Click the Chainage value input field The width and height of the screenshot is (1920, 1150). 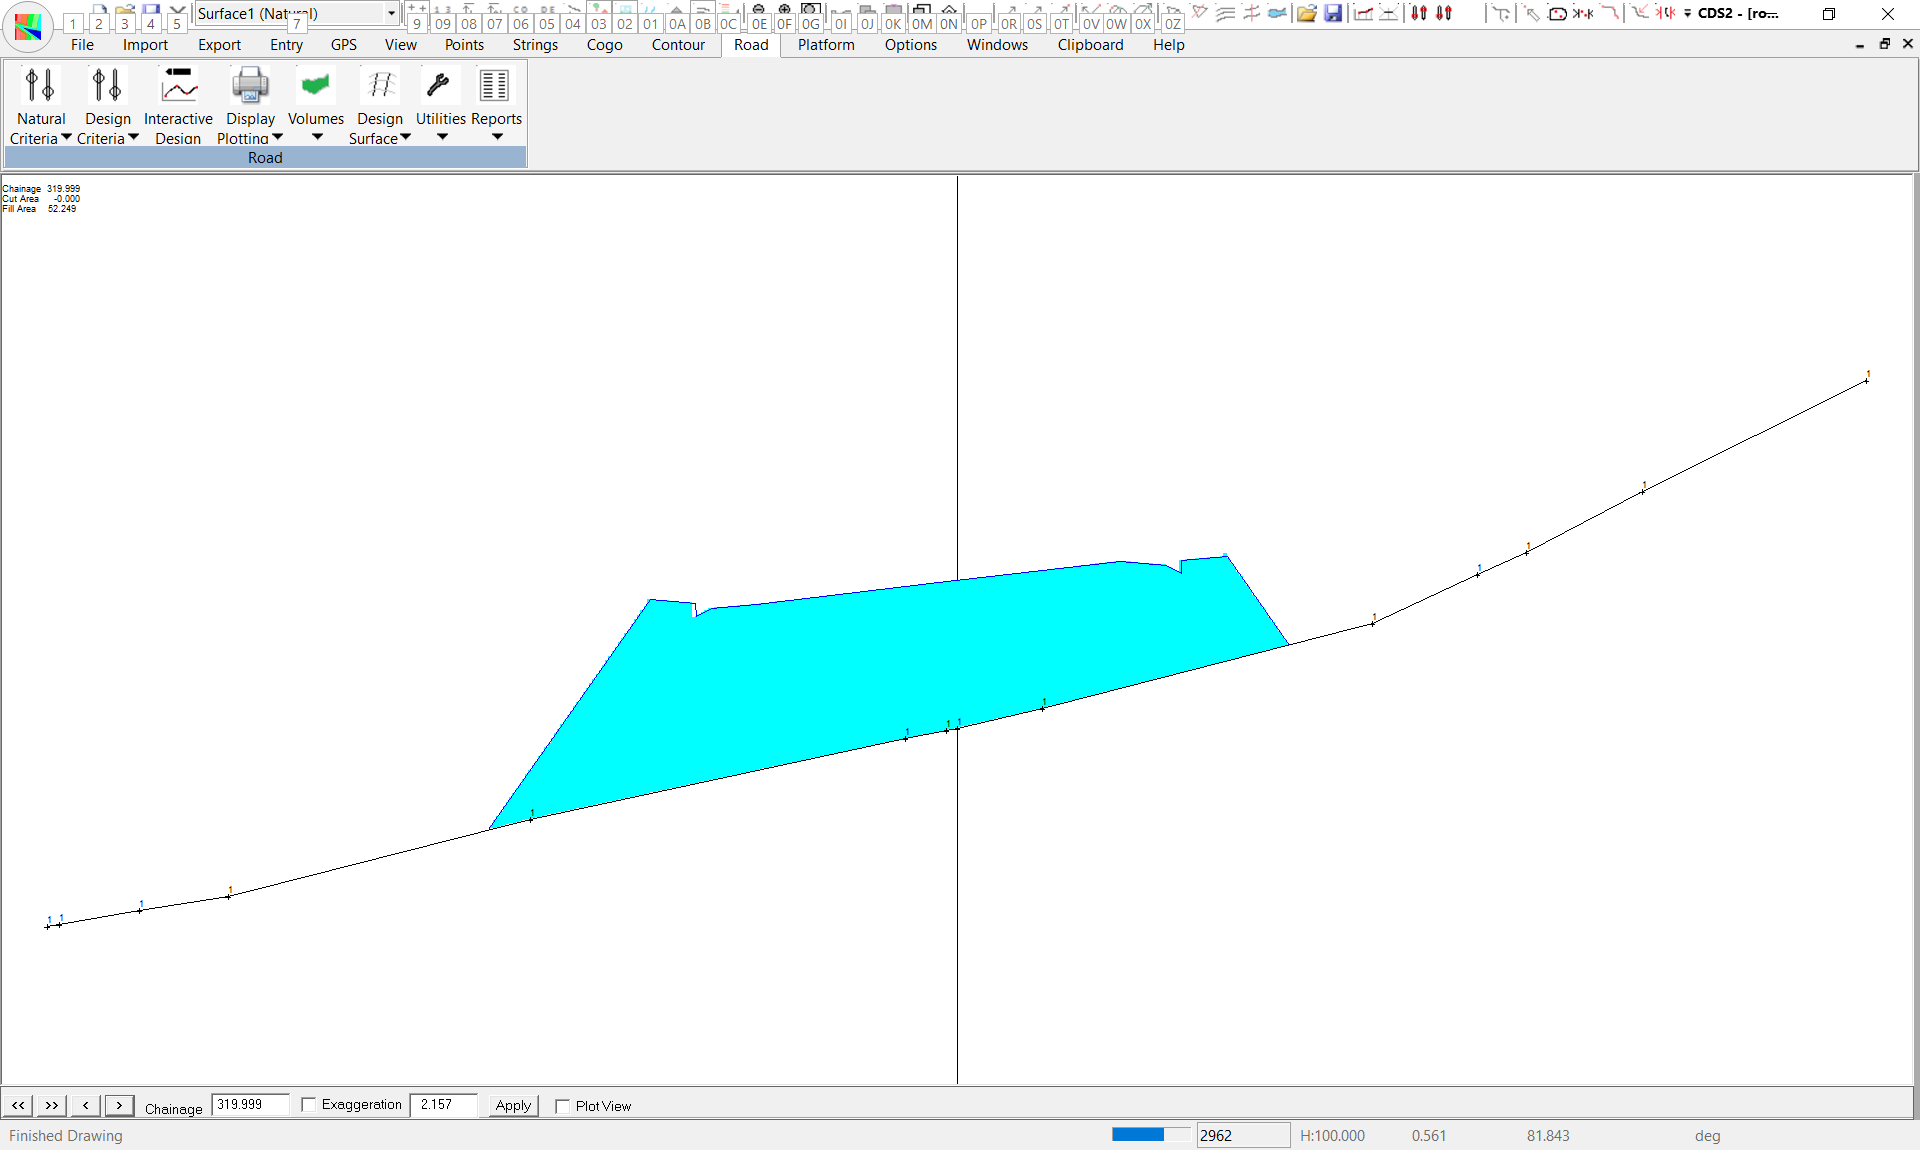click(x=250, y=1105)
